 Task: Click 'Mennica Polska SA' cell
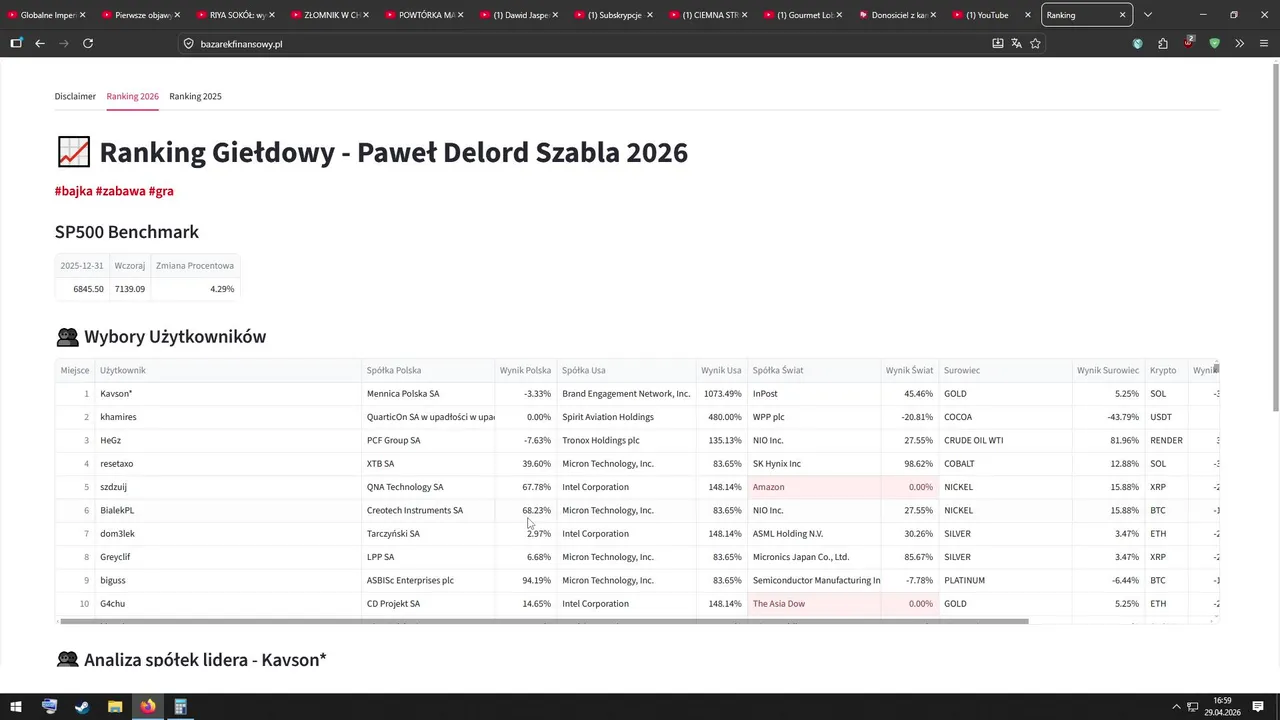[428, 393]
